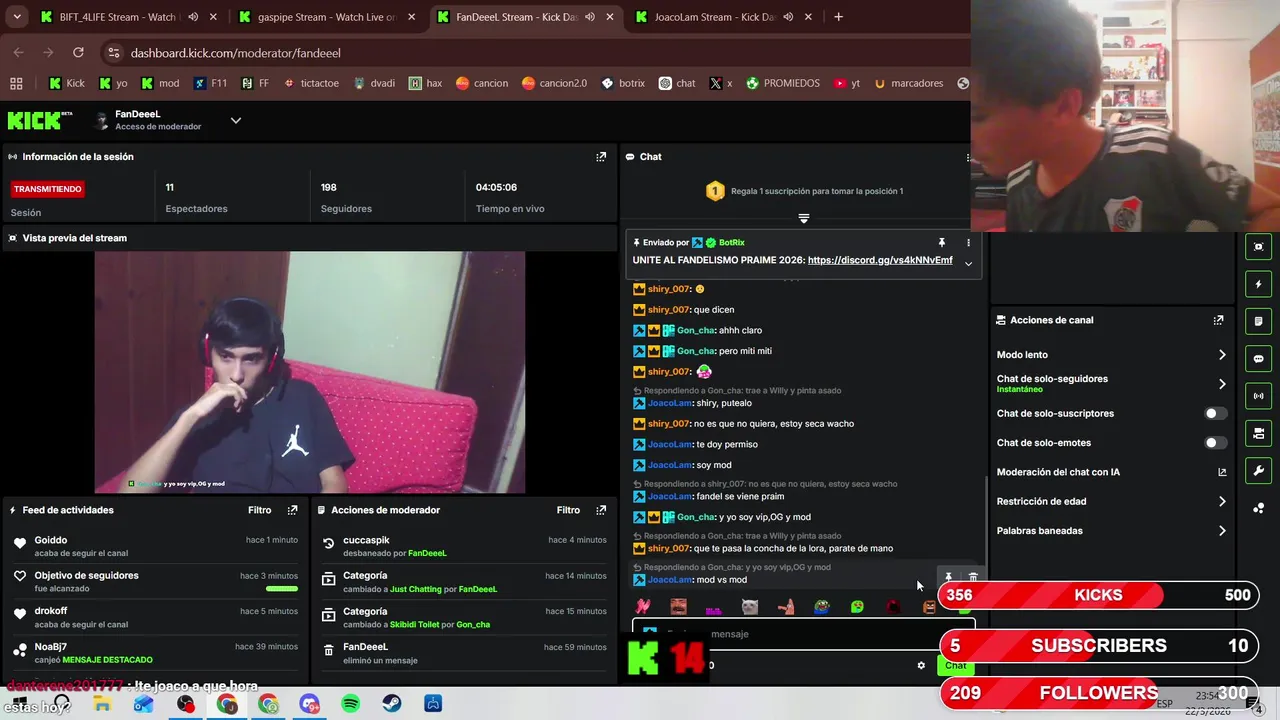Toggle Chat de solo-suscriptores switch
The width and height of the screenshot is (1280, 720).
1215,413
